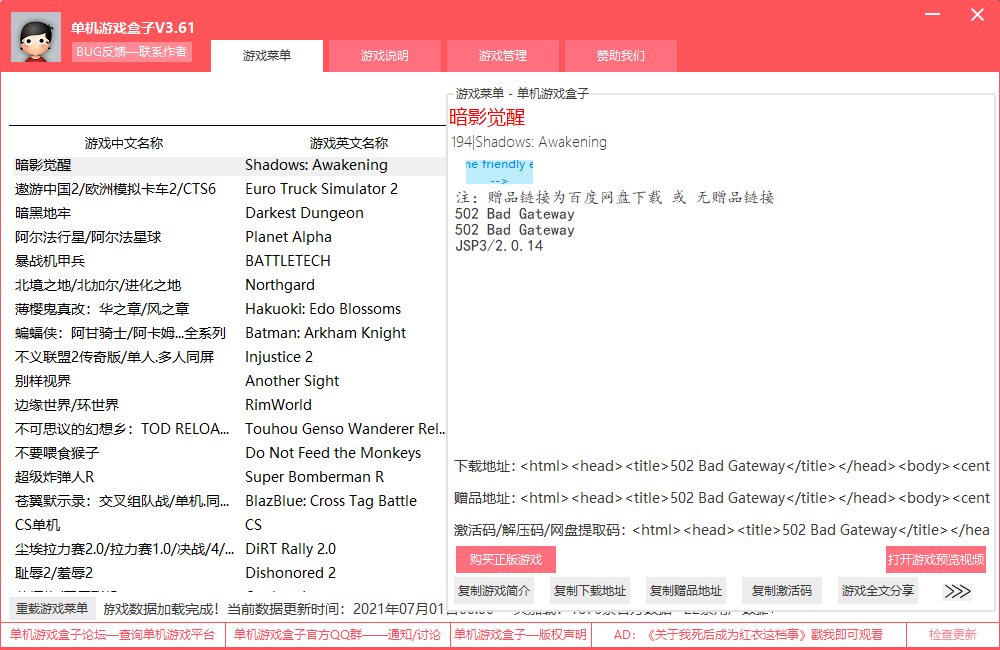
Task: Open the 游戏说明 tab
Action: point(385,56)
